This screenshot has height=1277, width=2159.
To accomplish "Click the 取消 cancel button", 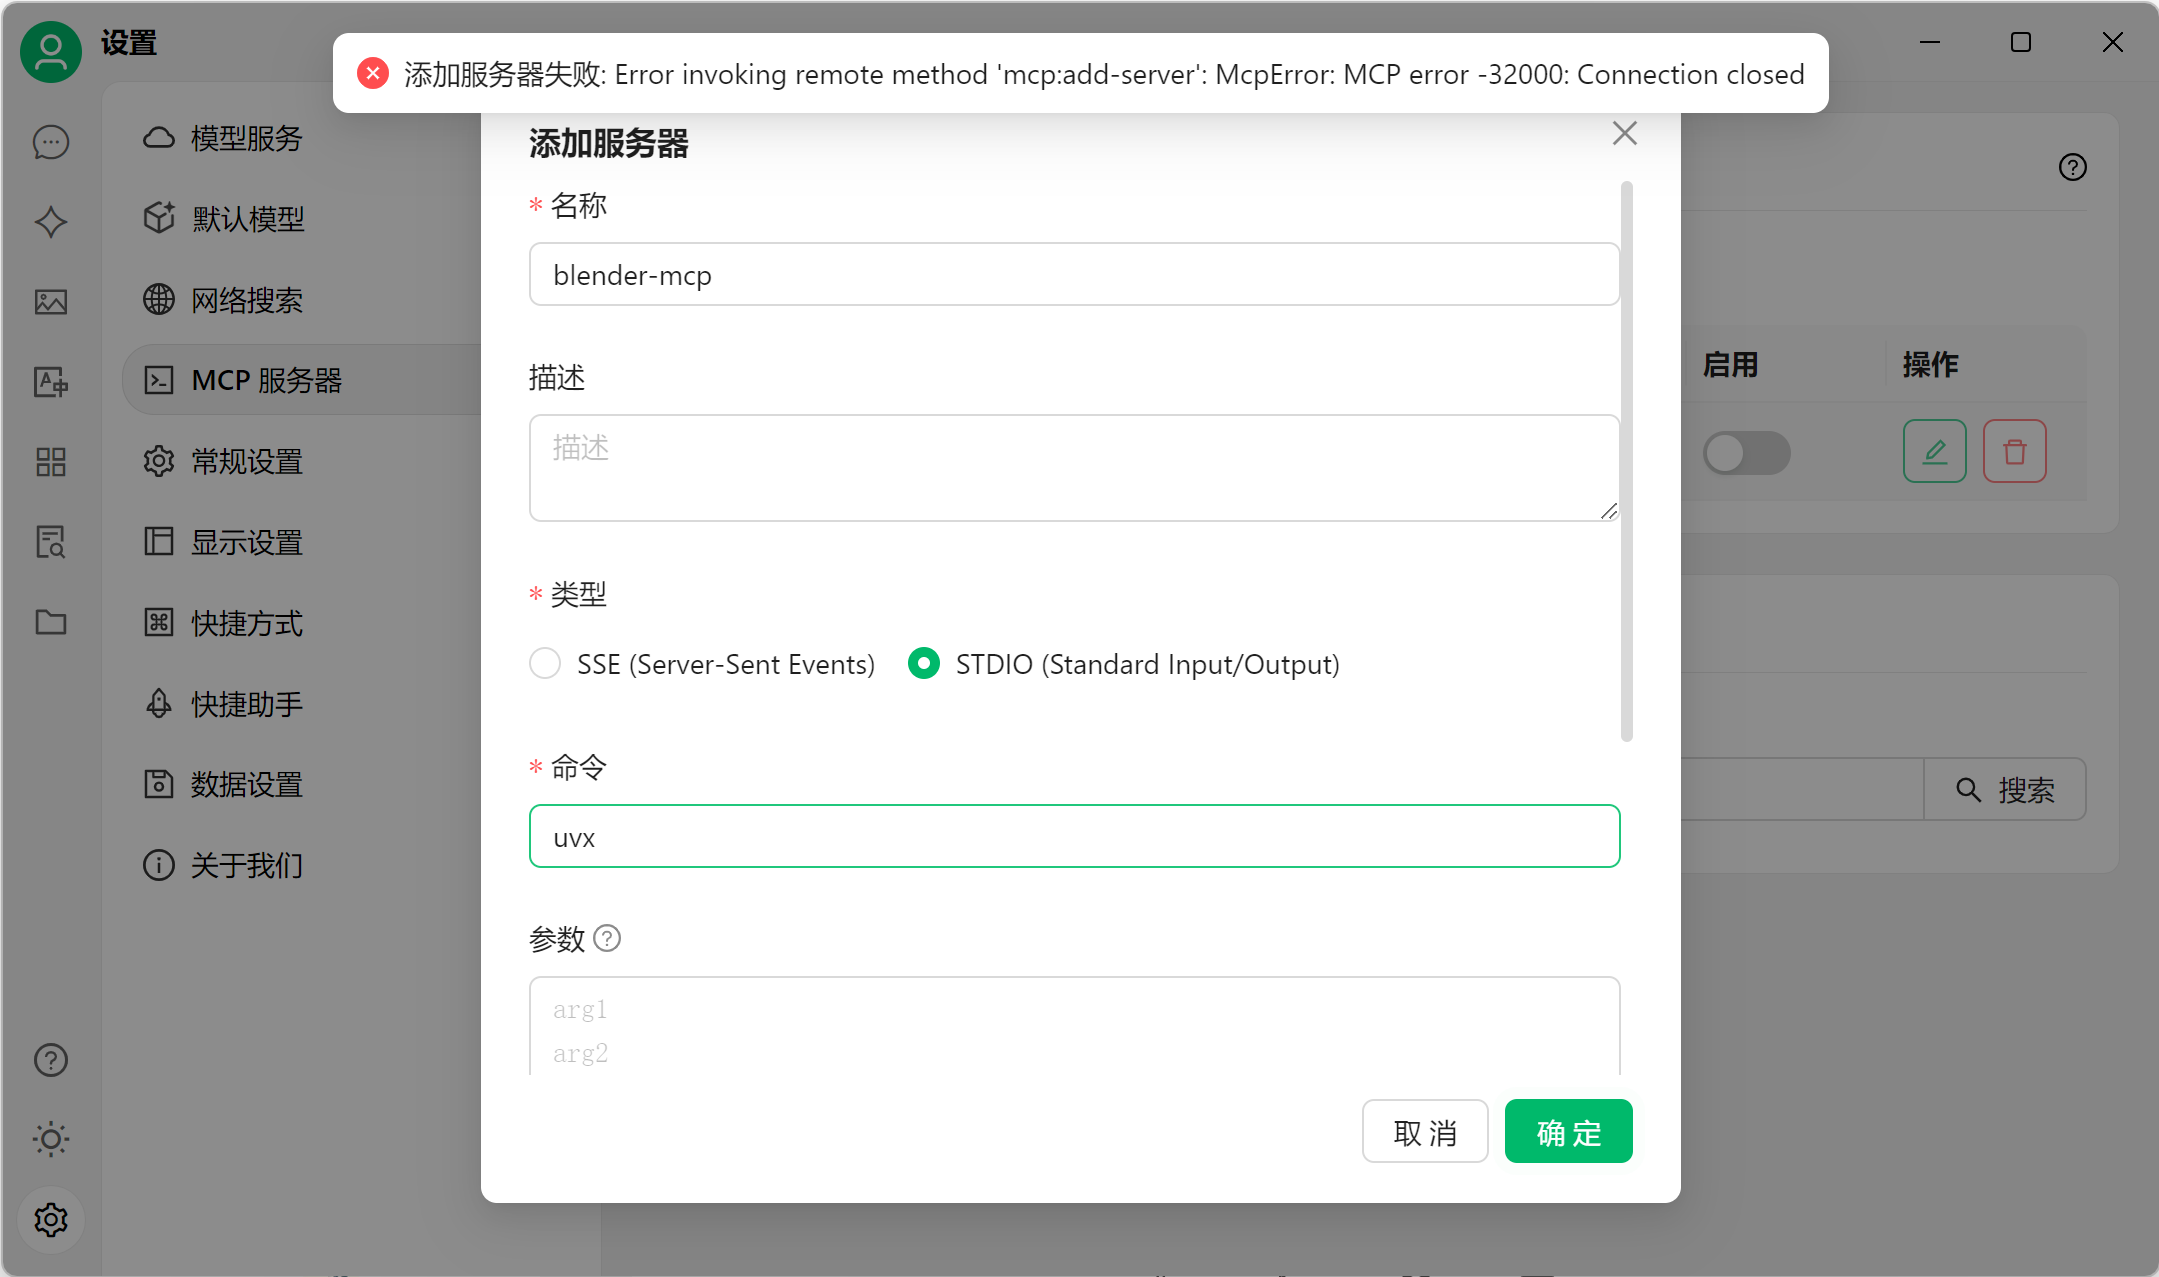I will click(x=1424, y=1132).
